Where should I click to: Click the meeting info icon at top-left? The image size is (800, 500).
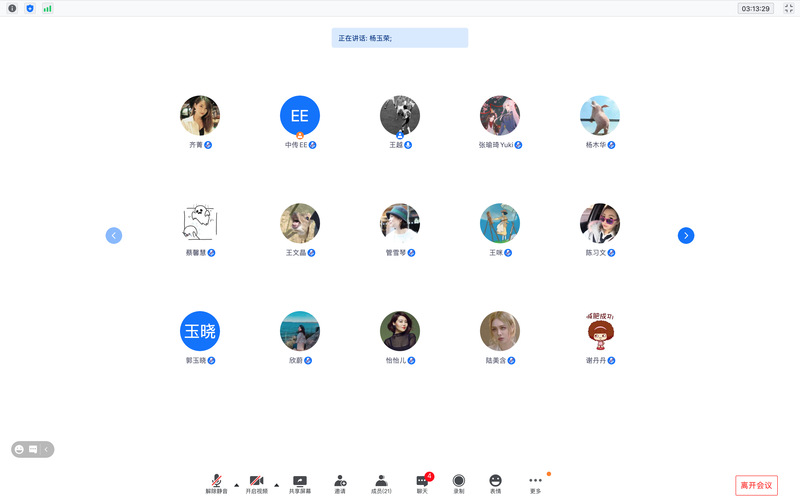click(x=13, y=8)
